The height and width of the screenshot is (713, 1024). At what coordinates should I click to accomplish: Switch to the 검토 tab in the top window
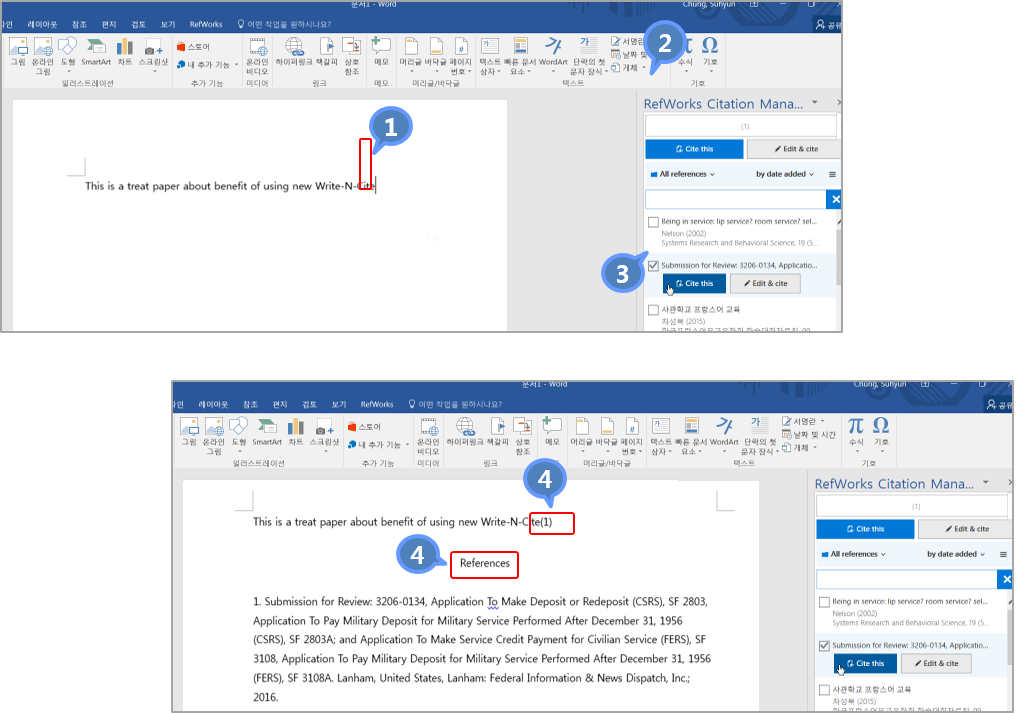click(x=138, y=24)
